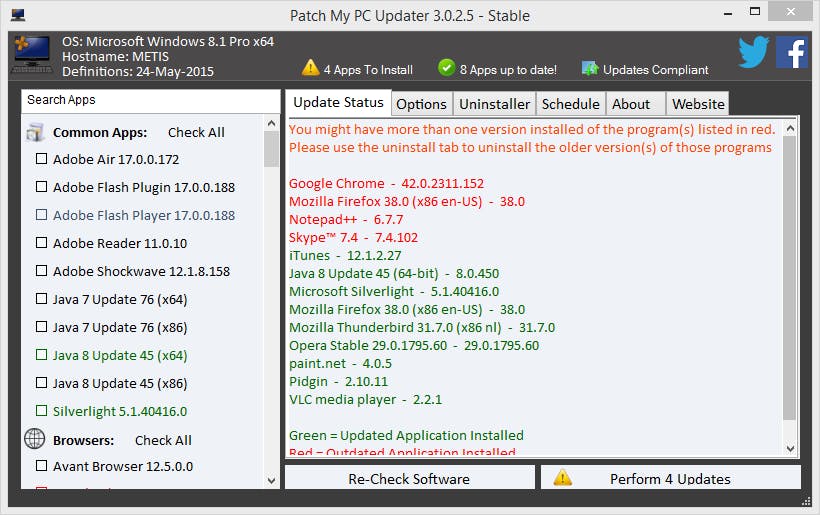Click status panel scrollbar down arrow

coord(790,449)
